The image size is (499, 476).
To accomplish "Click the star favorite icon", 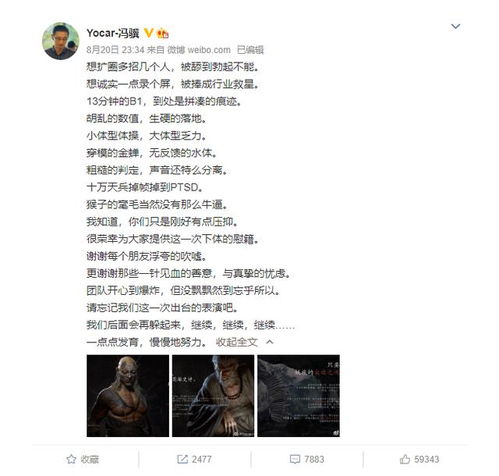I will click(x=71, y=459).
